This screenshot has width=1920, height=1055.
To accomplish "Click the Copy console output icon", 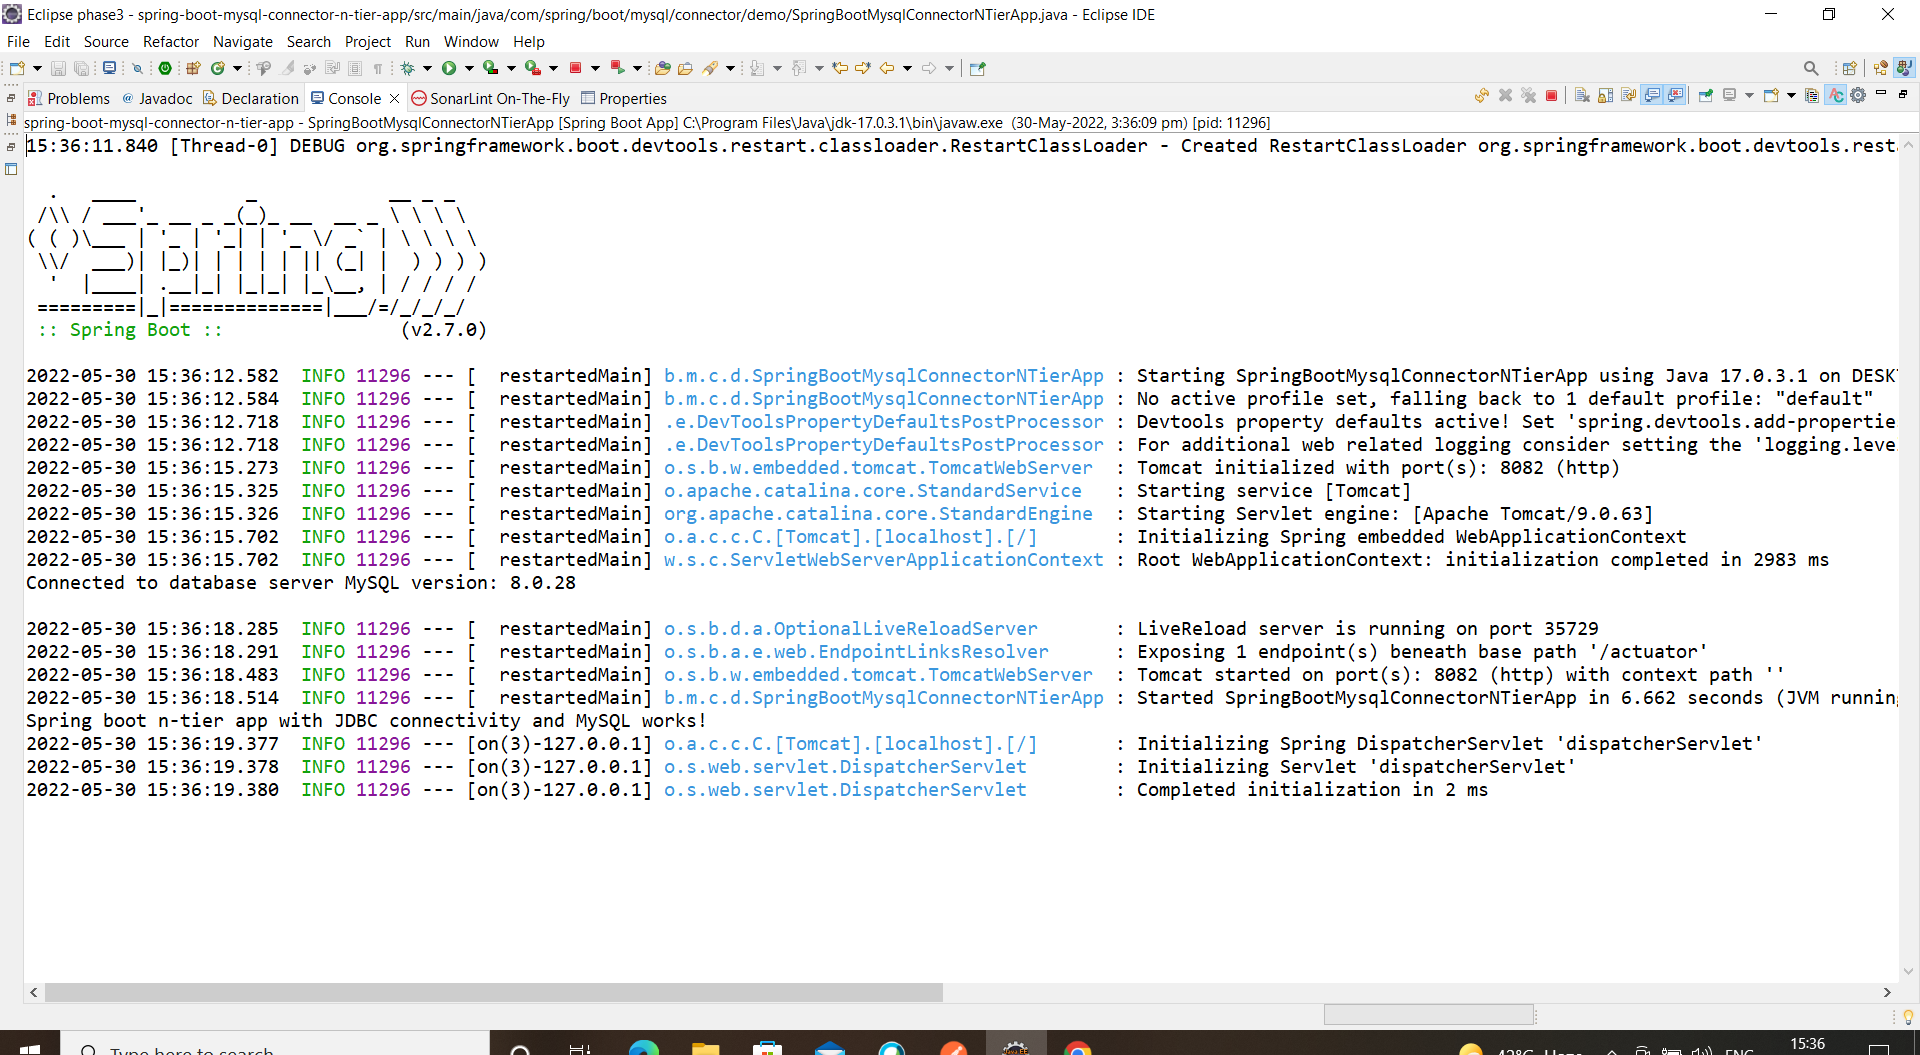I will click(1811, 96).
